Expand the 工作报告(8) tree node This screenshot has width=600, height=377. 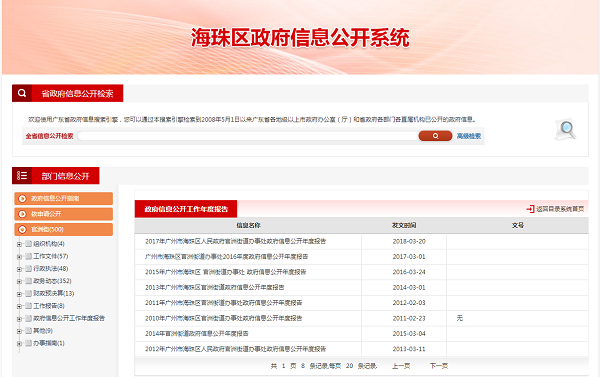click(x=19, y=307)
